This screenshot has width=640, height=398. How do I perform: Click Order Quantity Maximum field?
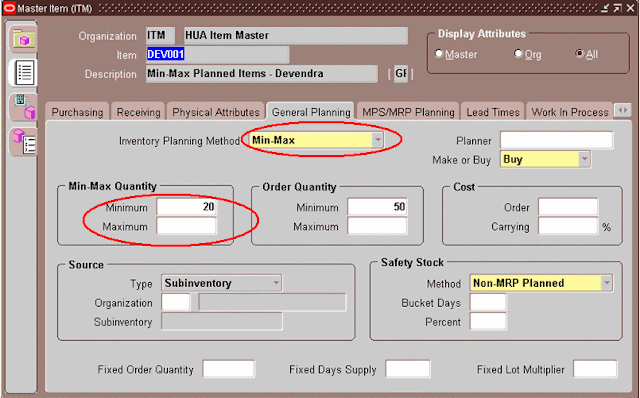[x=377, y=226]
